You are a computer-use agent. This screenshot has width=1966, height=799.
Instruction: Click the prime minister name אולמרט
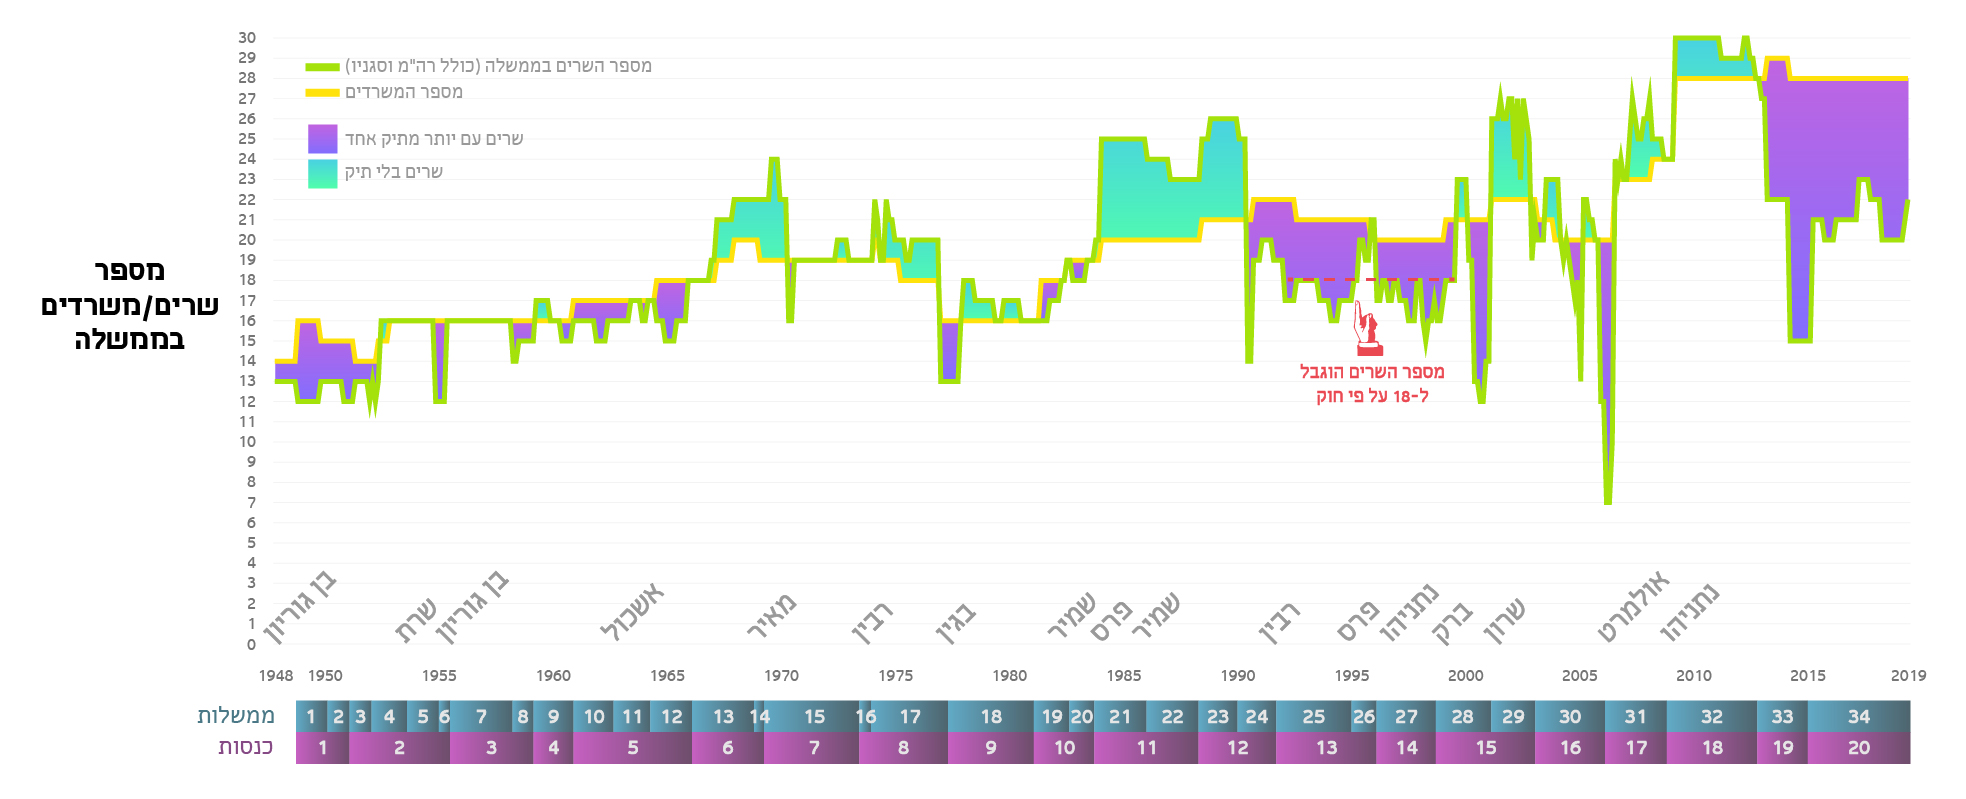tap(1633, 608)
